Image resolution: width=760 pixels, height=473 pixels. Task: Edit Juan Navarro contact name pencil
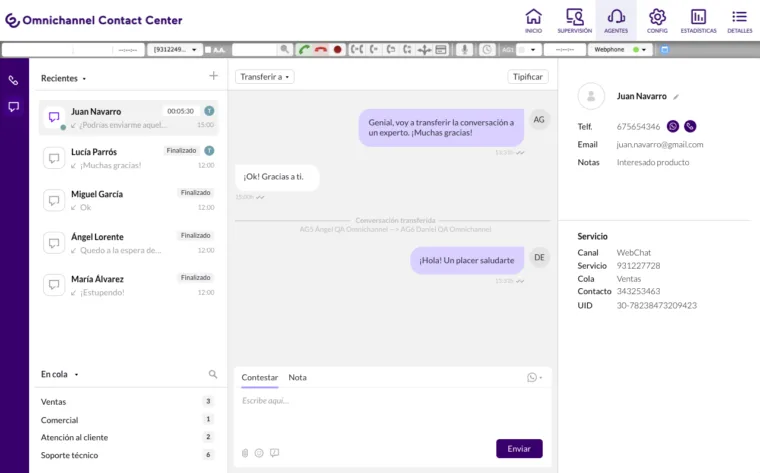point(676,96)
